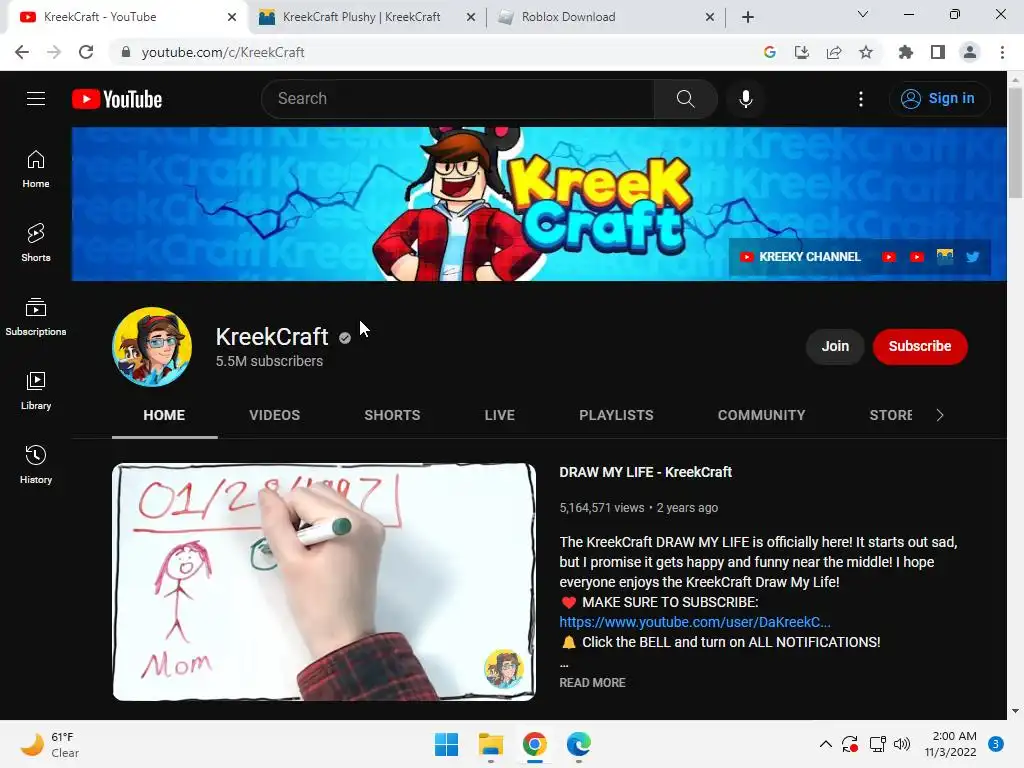Toggle the Chrome side panel

pos(938,52)
